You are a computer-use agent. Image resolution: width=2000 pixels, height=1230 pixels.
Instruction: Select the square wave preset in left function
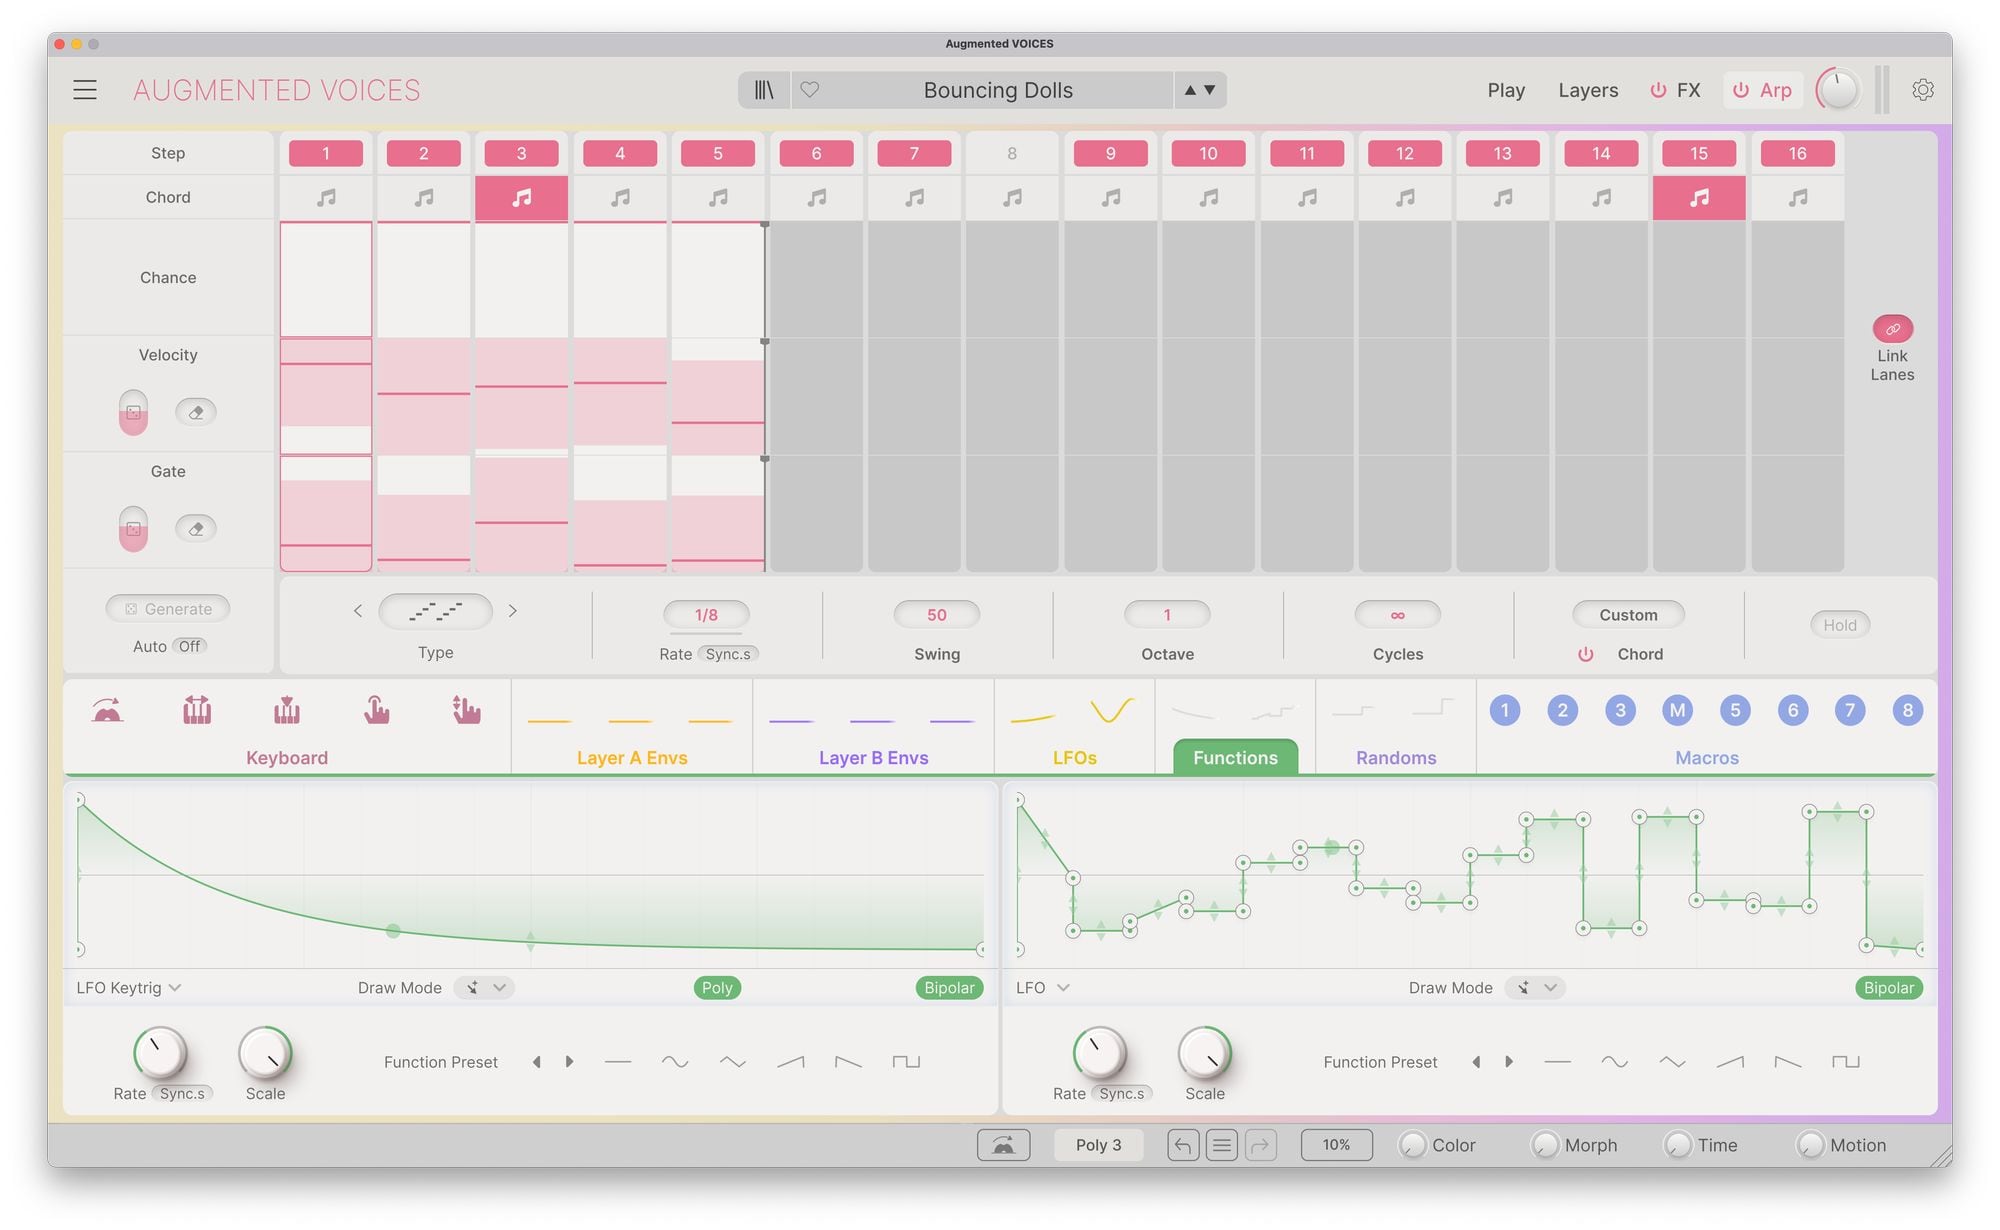click(906, 1062)
